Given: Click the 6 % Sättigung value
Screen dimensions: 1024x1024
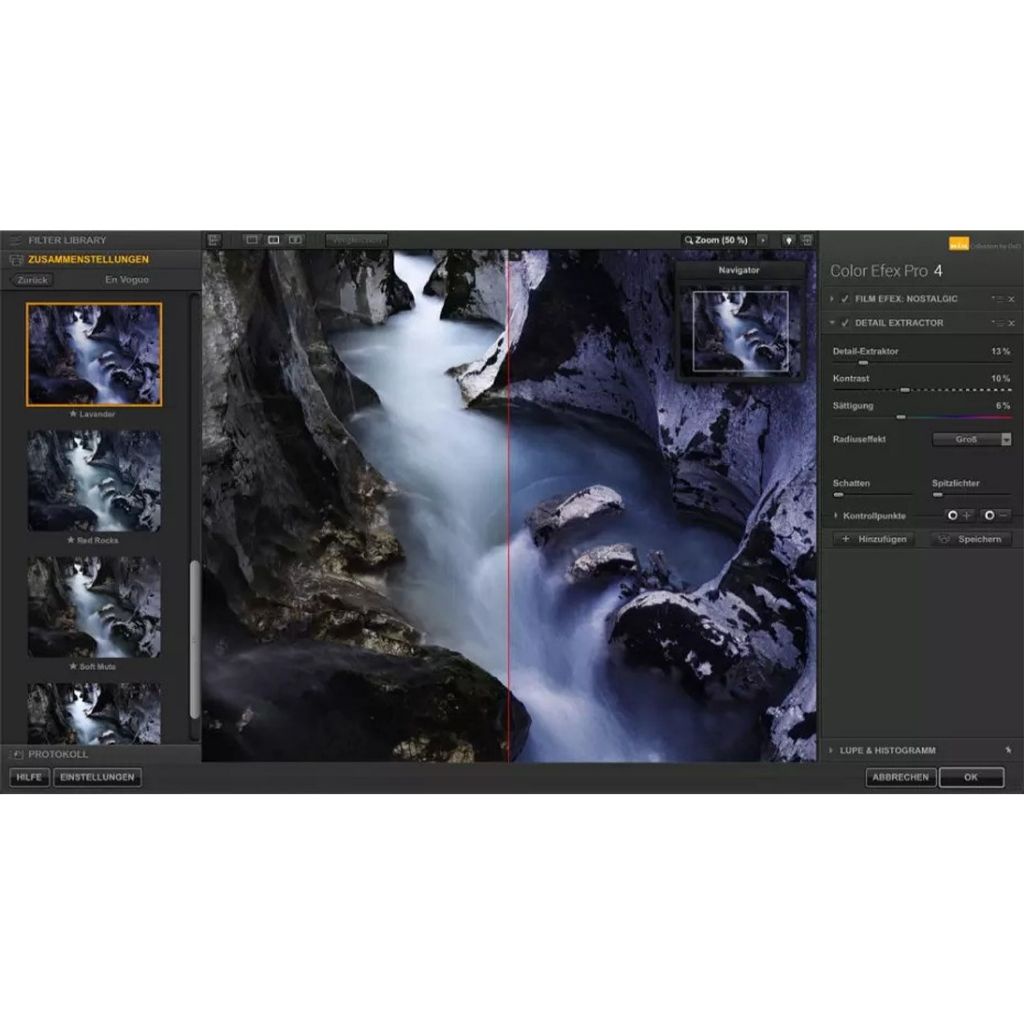Looking at the screenshot, I should 1003,406.
